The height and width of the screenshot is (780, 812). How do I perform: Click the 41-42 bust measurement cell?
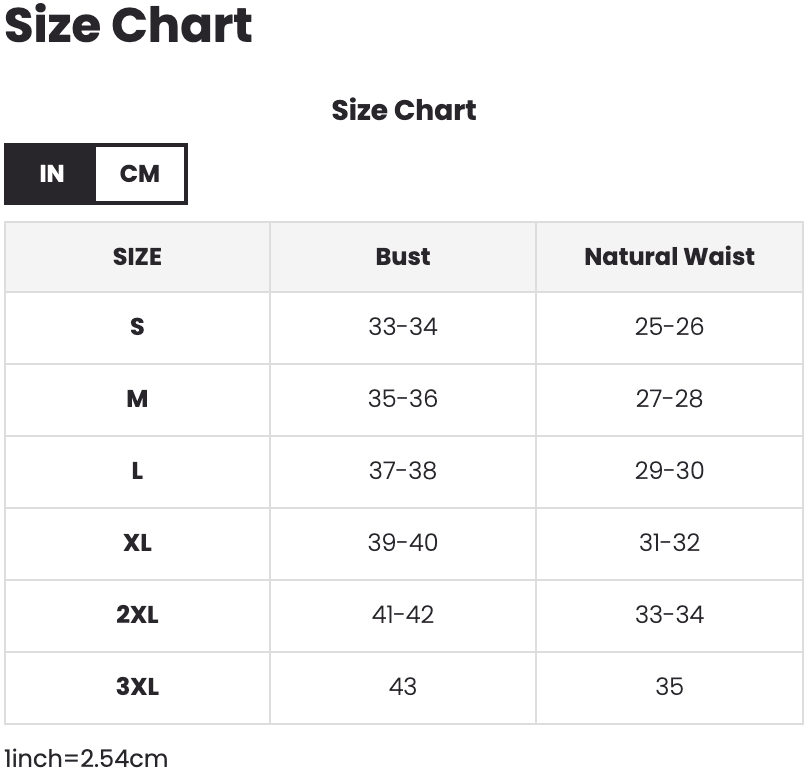[403, 615]
